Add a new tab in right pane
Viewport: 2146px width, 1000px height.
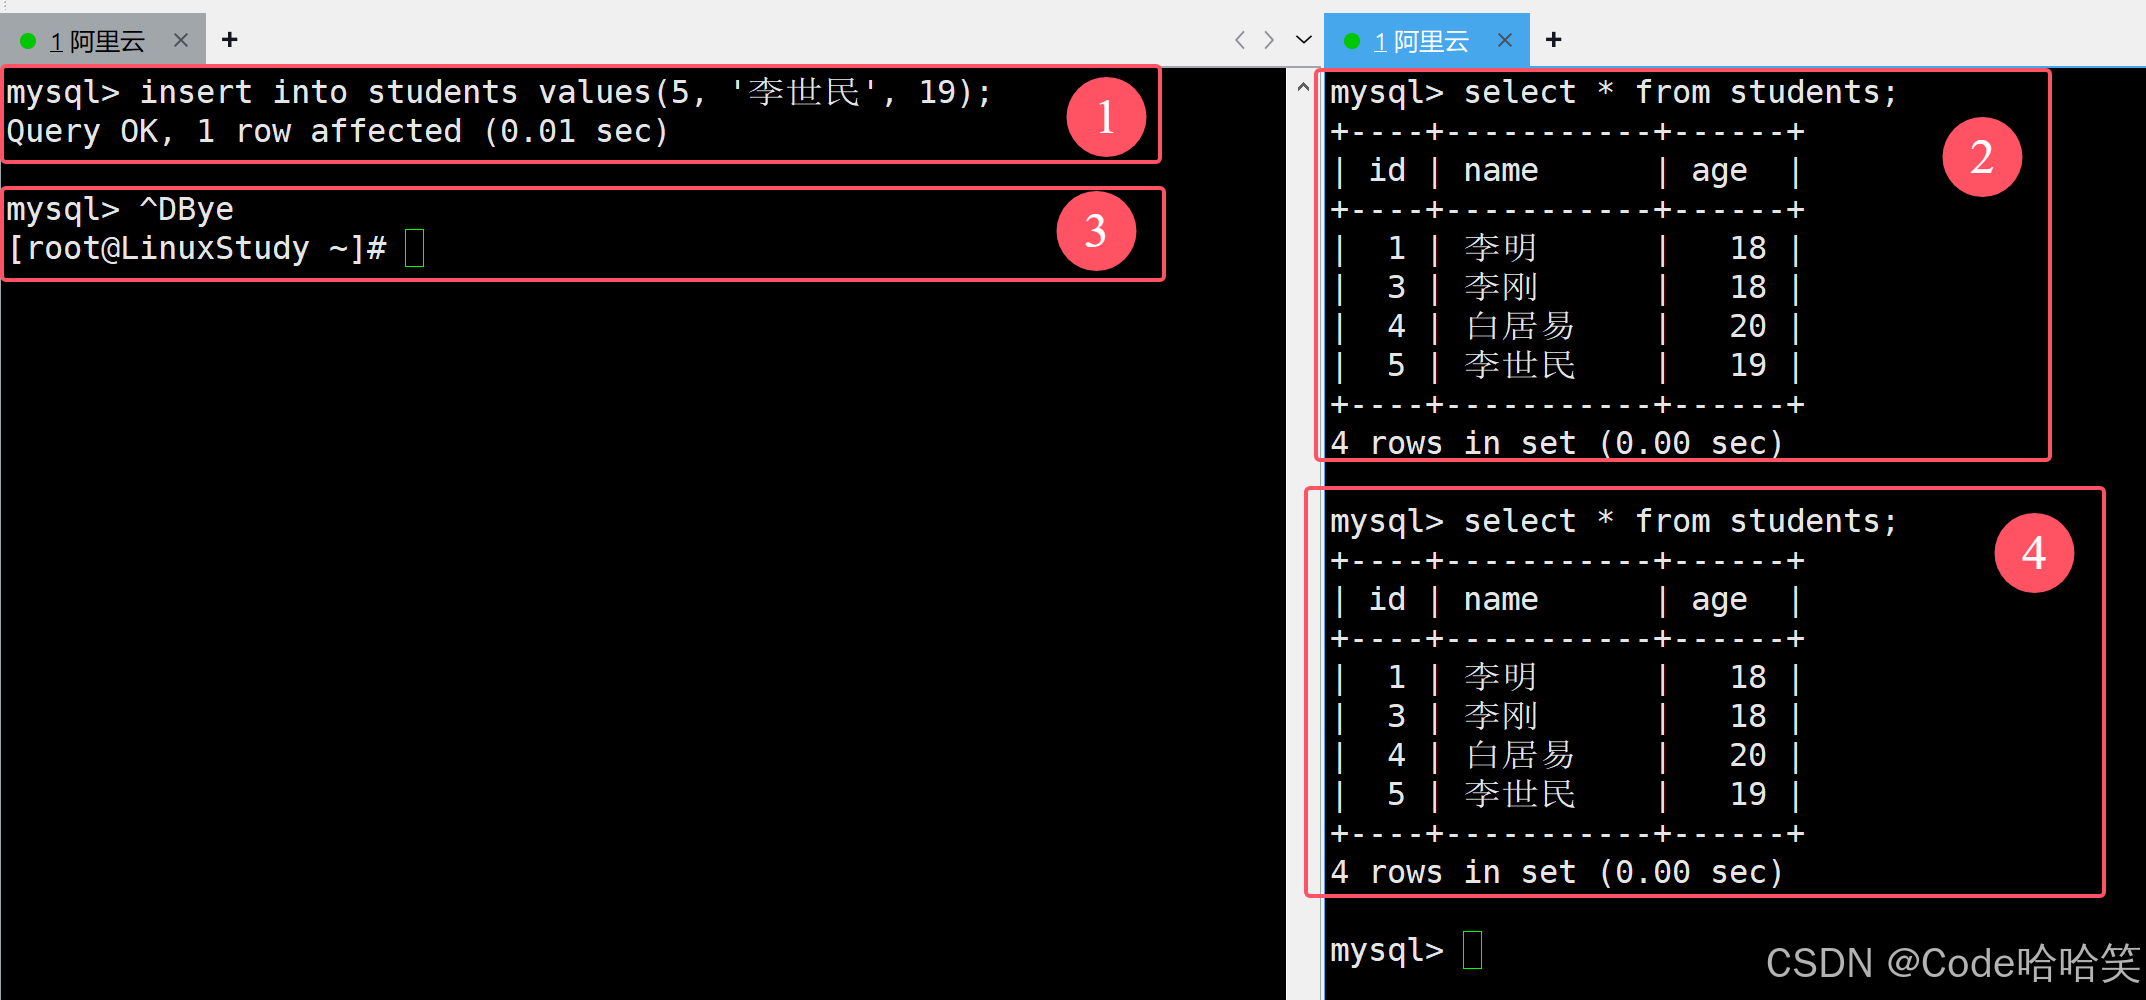(x=1553, y=40)
